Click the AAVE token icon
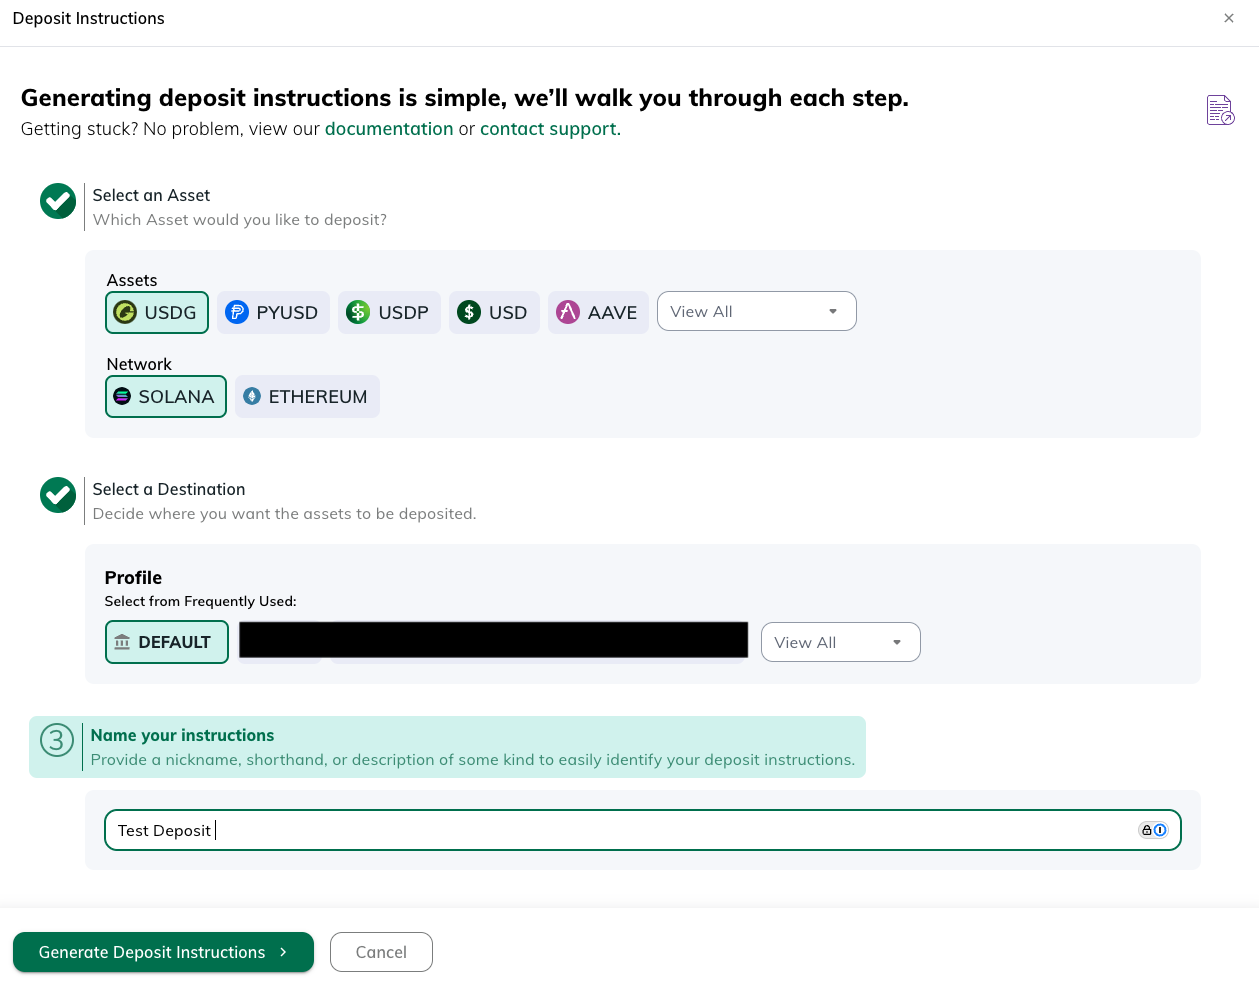This screenshot has width=1259, height=986. tap(568, 312)
